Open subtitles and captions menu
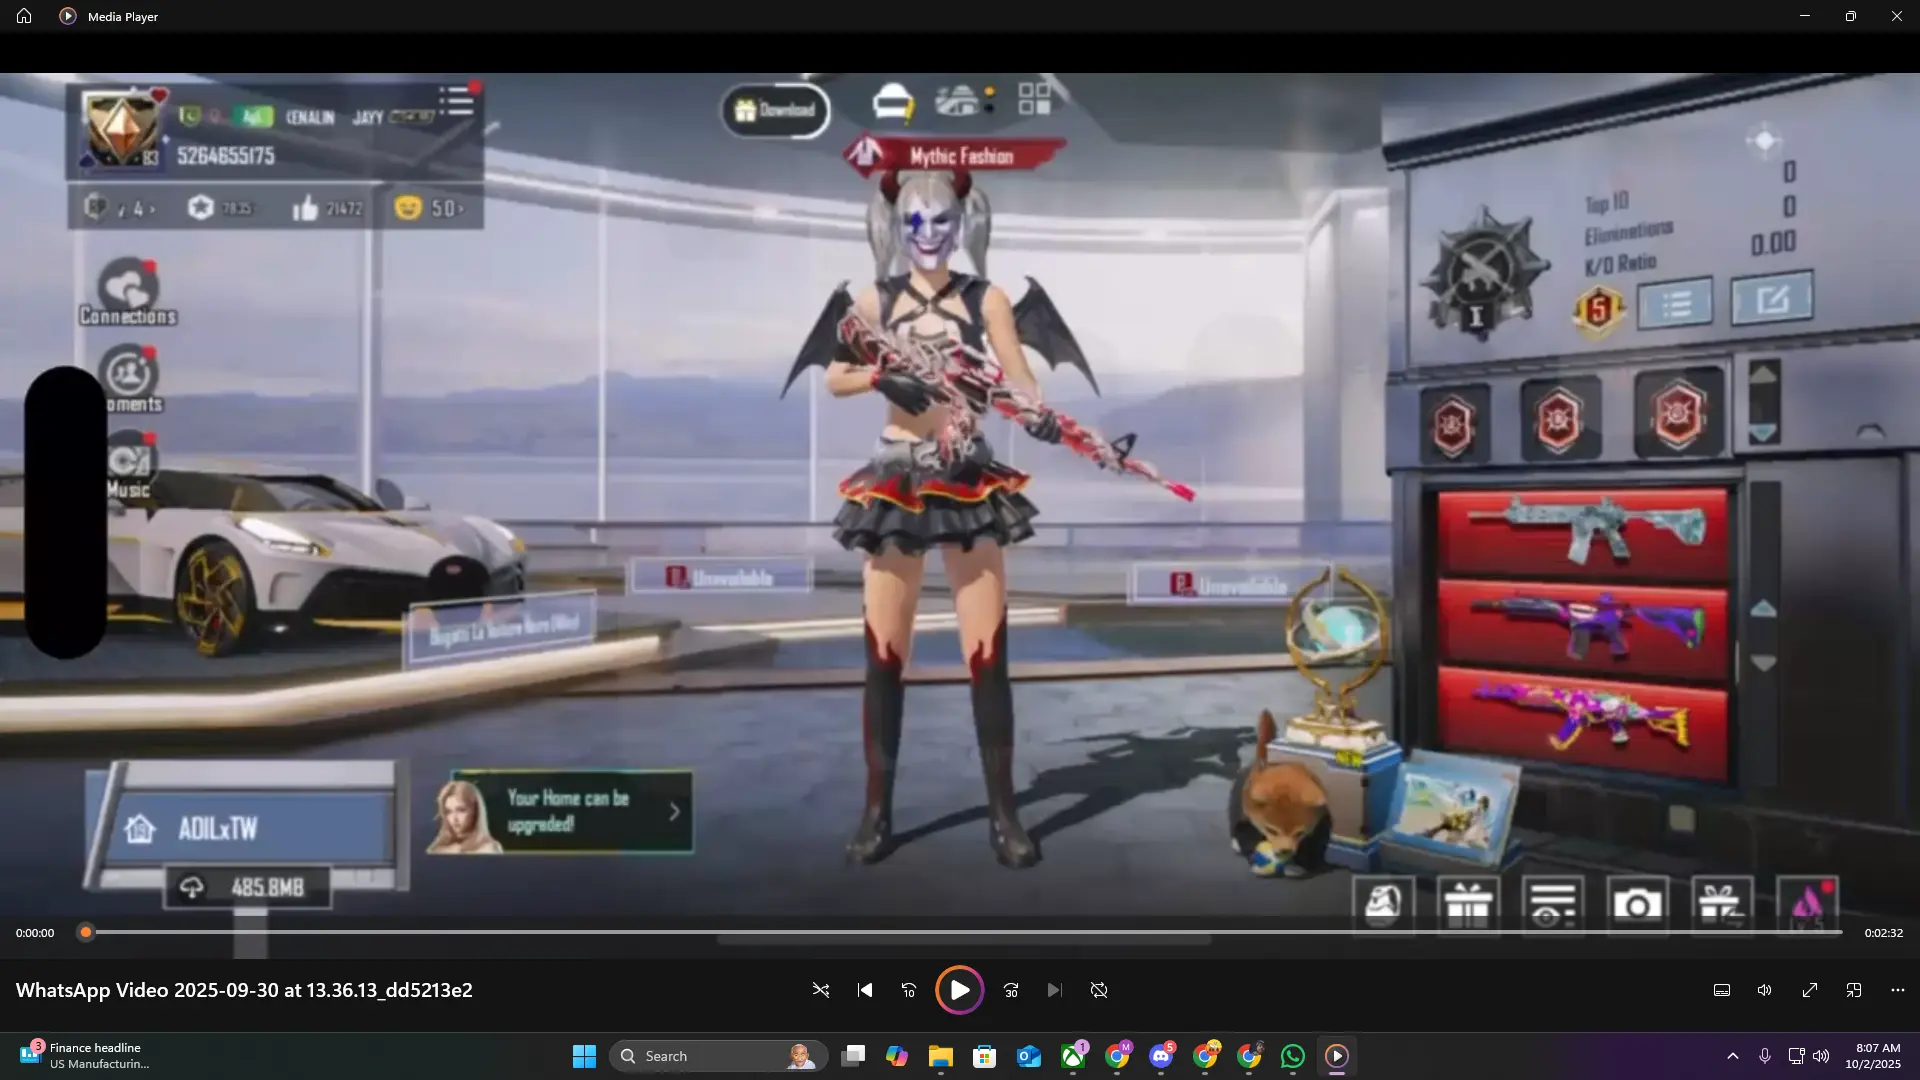Screen dimensions: 1920x1080 point(1722,990)
